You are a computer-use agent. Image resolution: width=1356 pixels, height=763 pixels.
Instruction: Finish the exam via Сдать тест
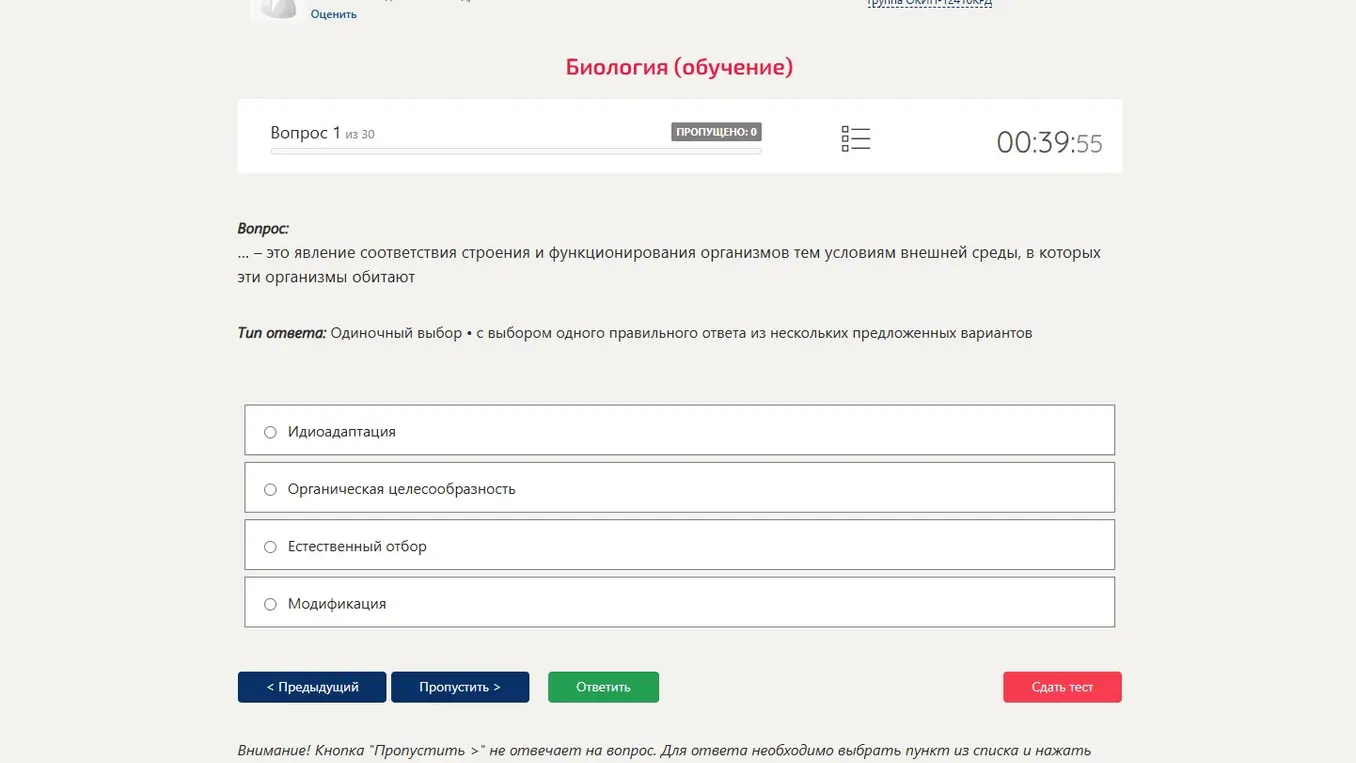coord(1062,687)
